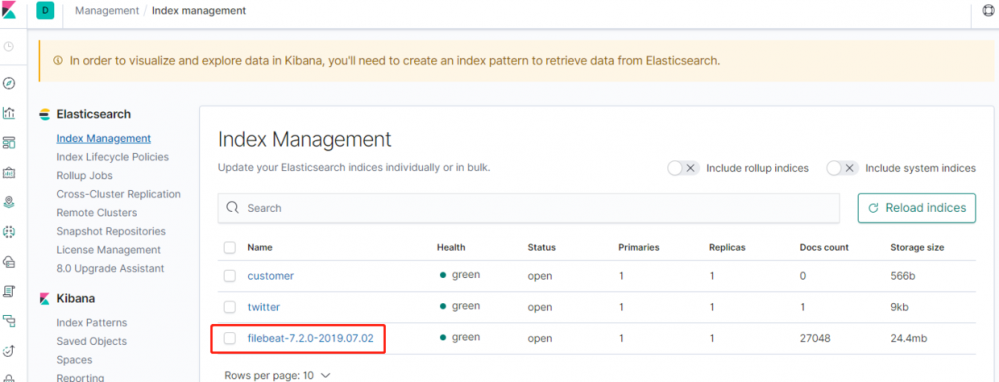This screenshot has height=382, width=999.
Task: Sort by Name column header
Action: tap(260, 247)
